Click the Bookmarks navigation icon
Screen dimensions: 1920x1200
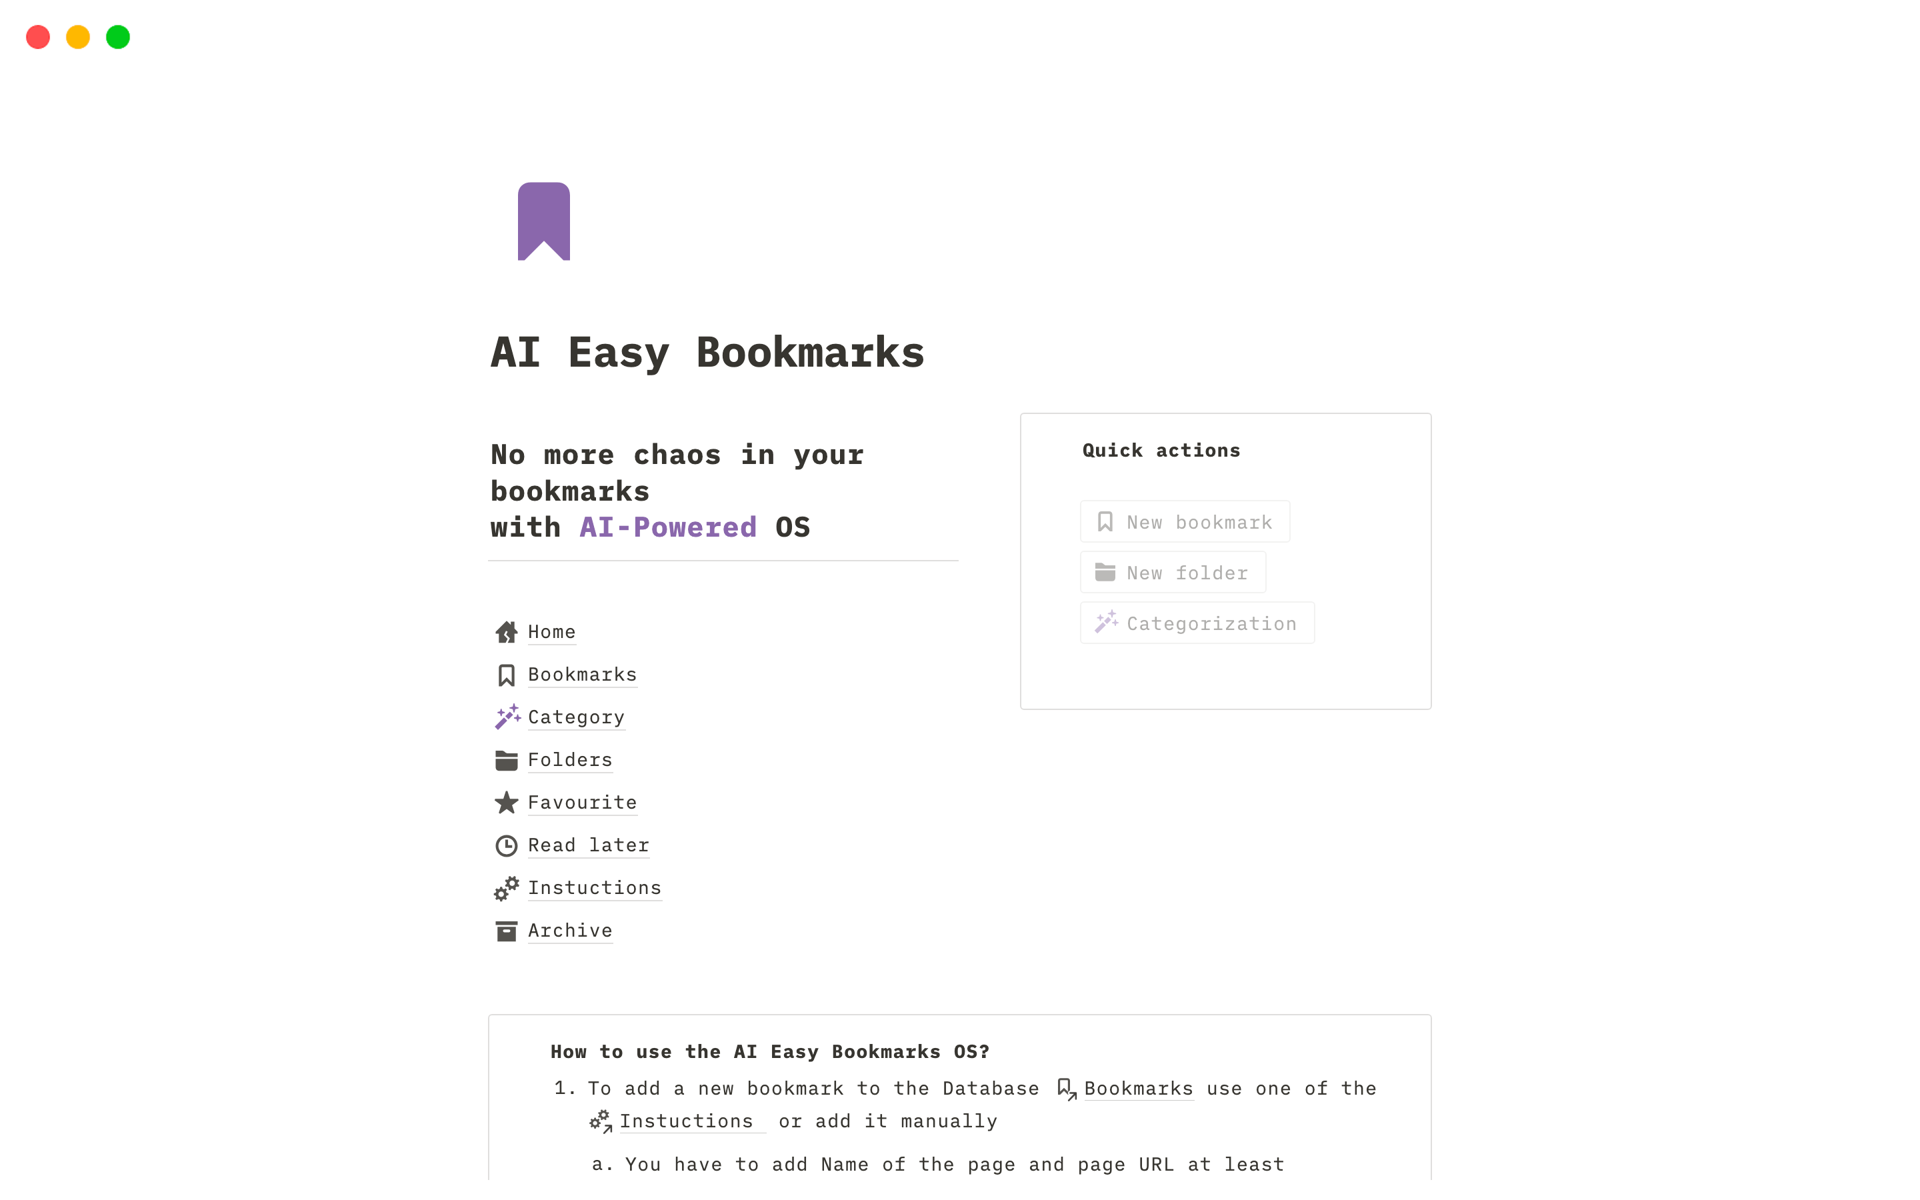[x=506, y=673]
